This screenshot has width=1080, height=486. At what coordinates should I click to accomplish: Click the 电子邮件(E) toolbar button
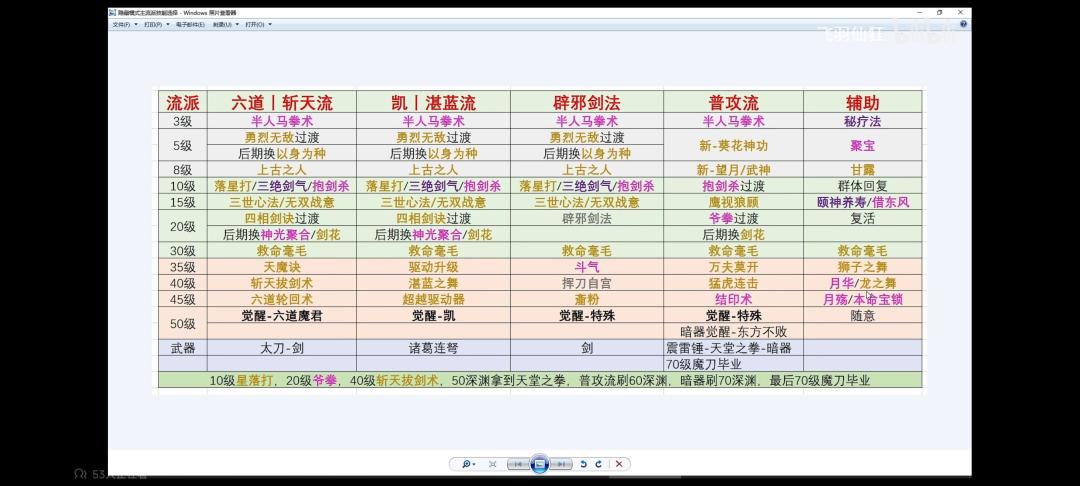(190, 24)
